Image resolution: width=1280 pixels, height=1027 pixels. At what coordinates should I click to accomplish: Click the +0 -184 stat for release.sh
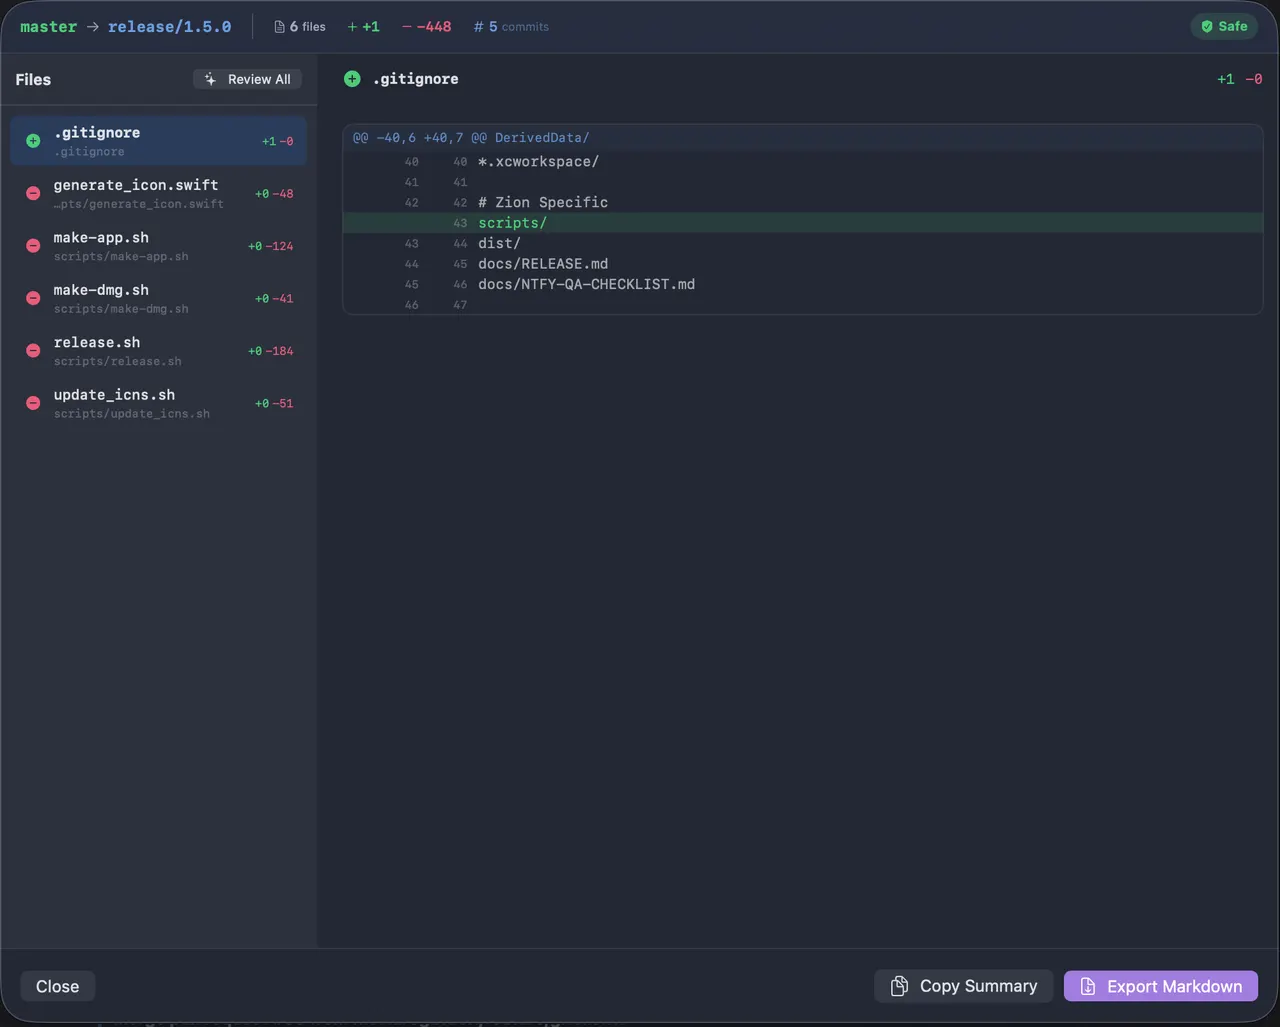point(271,351)
